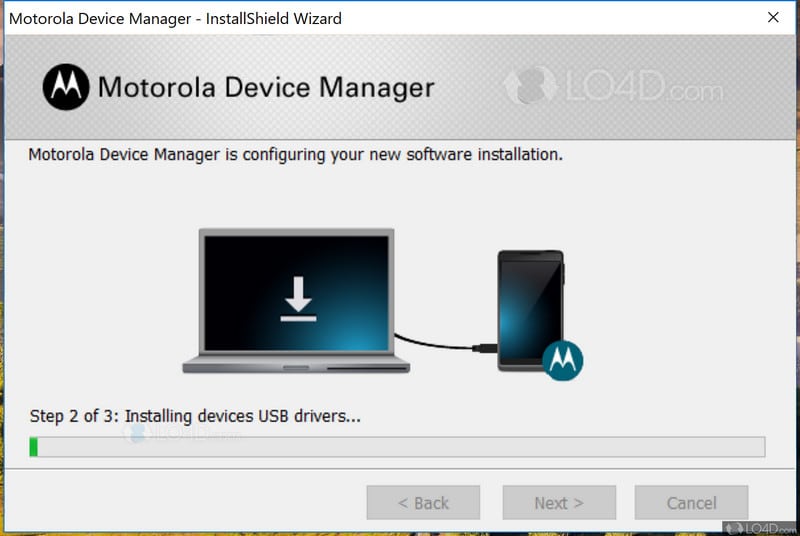800x536 pixels.
Task: Click the phone illustration with Motorola badge
Action: tap(540, 315)
